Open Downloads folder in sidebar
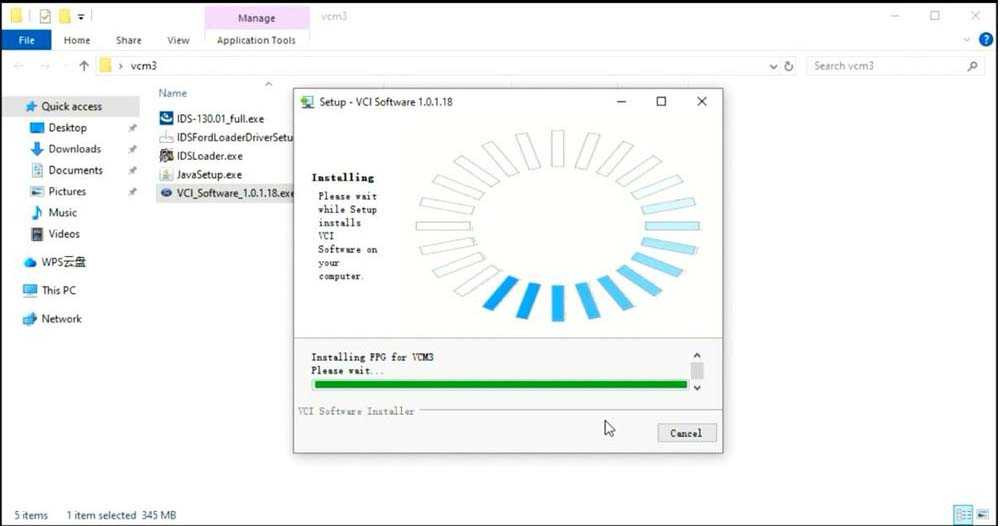 point(74,149)
